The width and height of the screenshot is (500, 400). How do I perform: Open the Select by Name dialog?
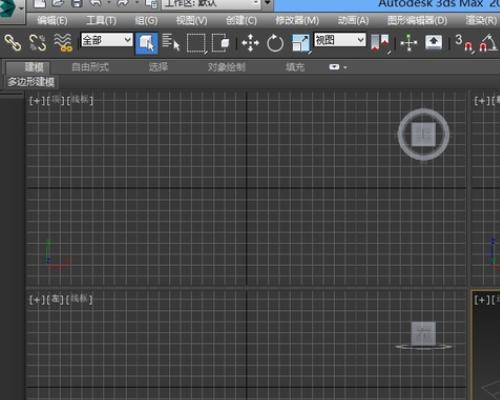click(171, 43)
